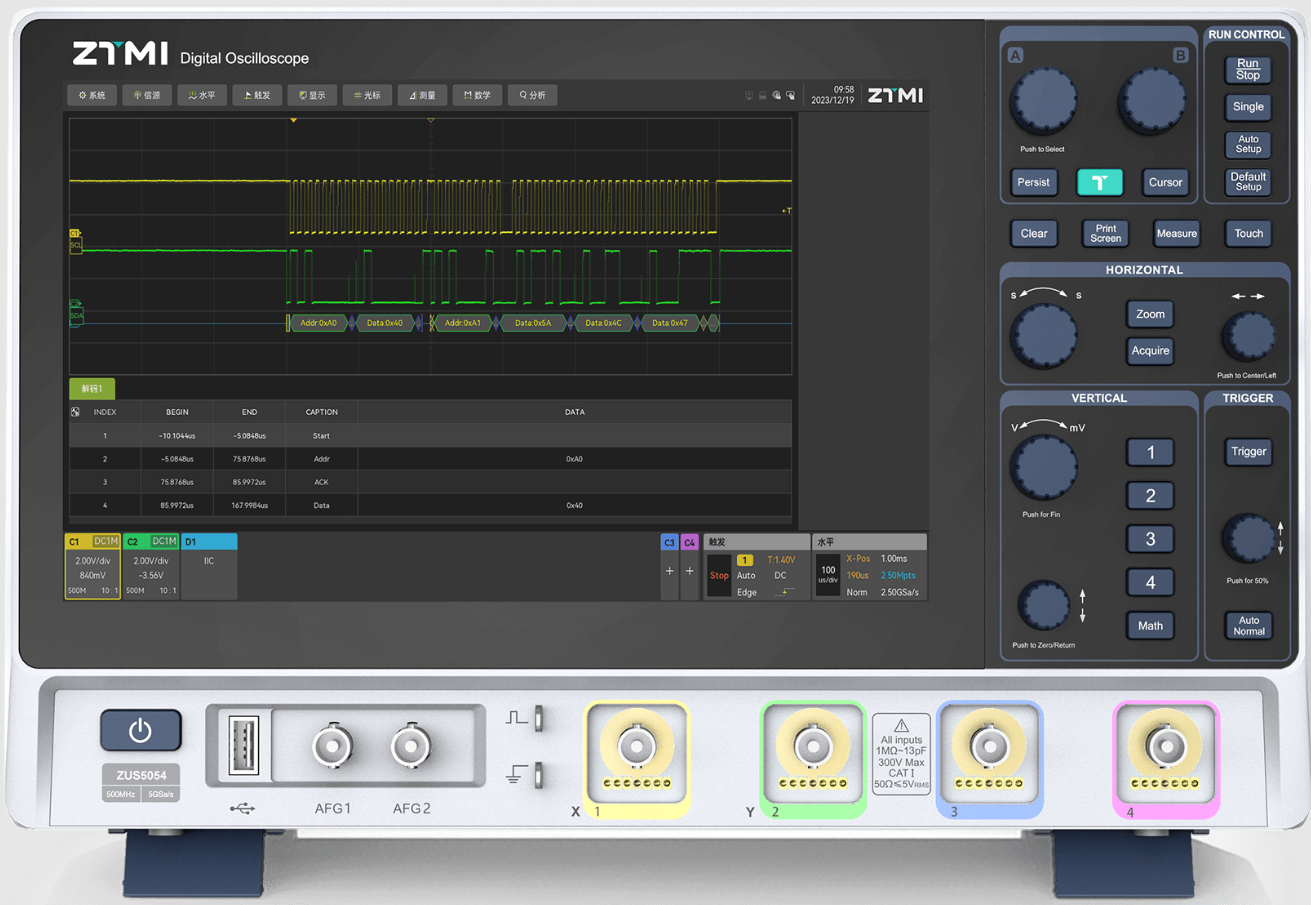1311x905 pixels.
Task: Open the 分析 analysis menu
Action: coord(532,96)
